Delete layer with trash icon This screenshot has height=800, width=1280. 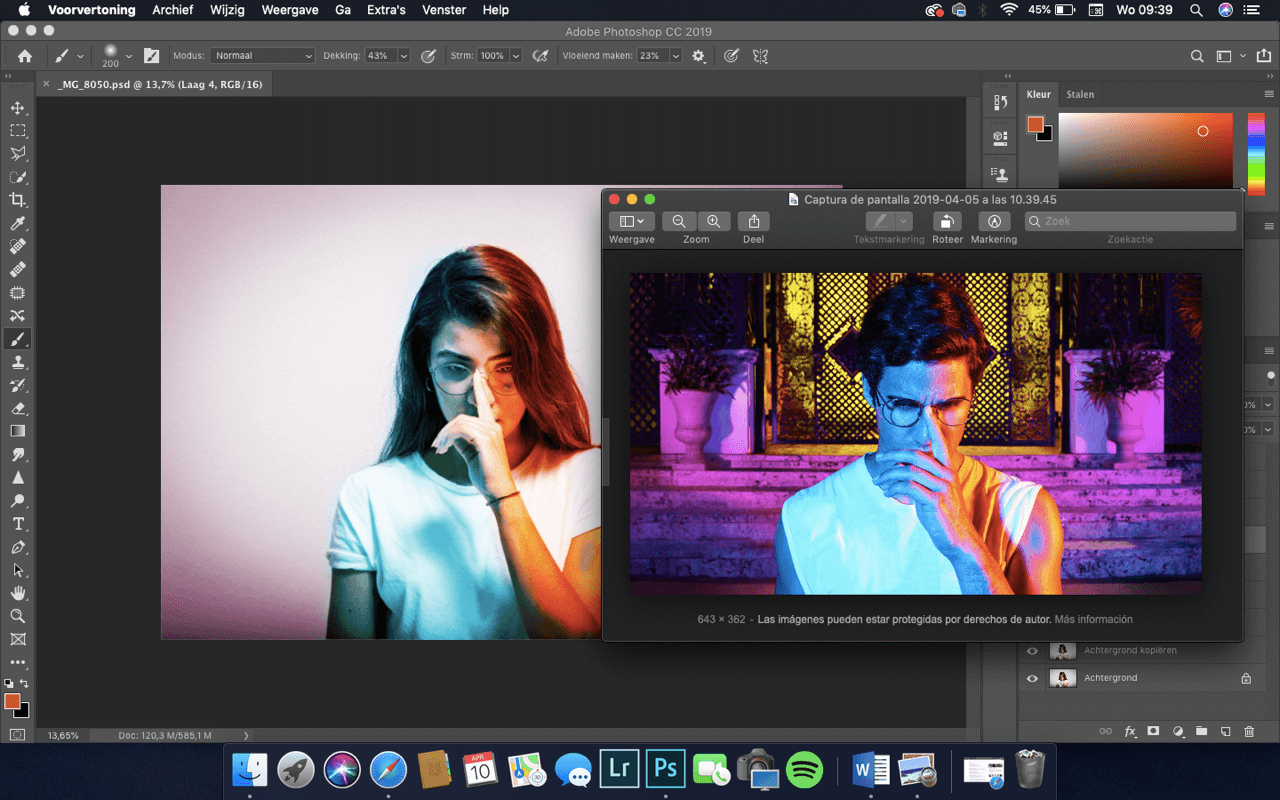(x=1249, y=732)
